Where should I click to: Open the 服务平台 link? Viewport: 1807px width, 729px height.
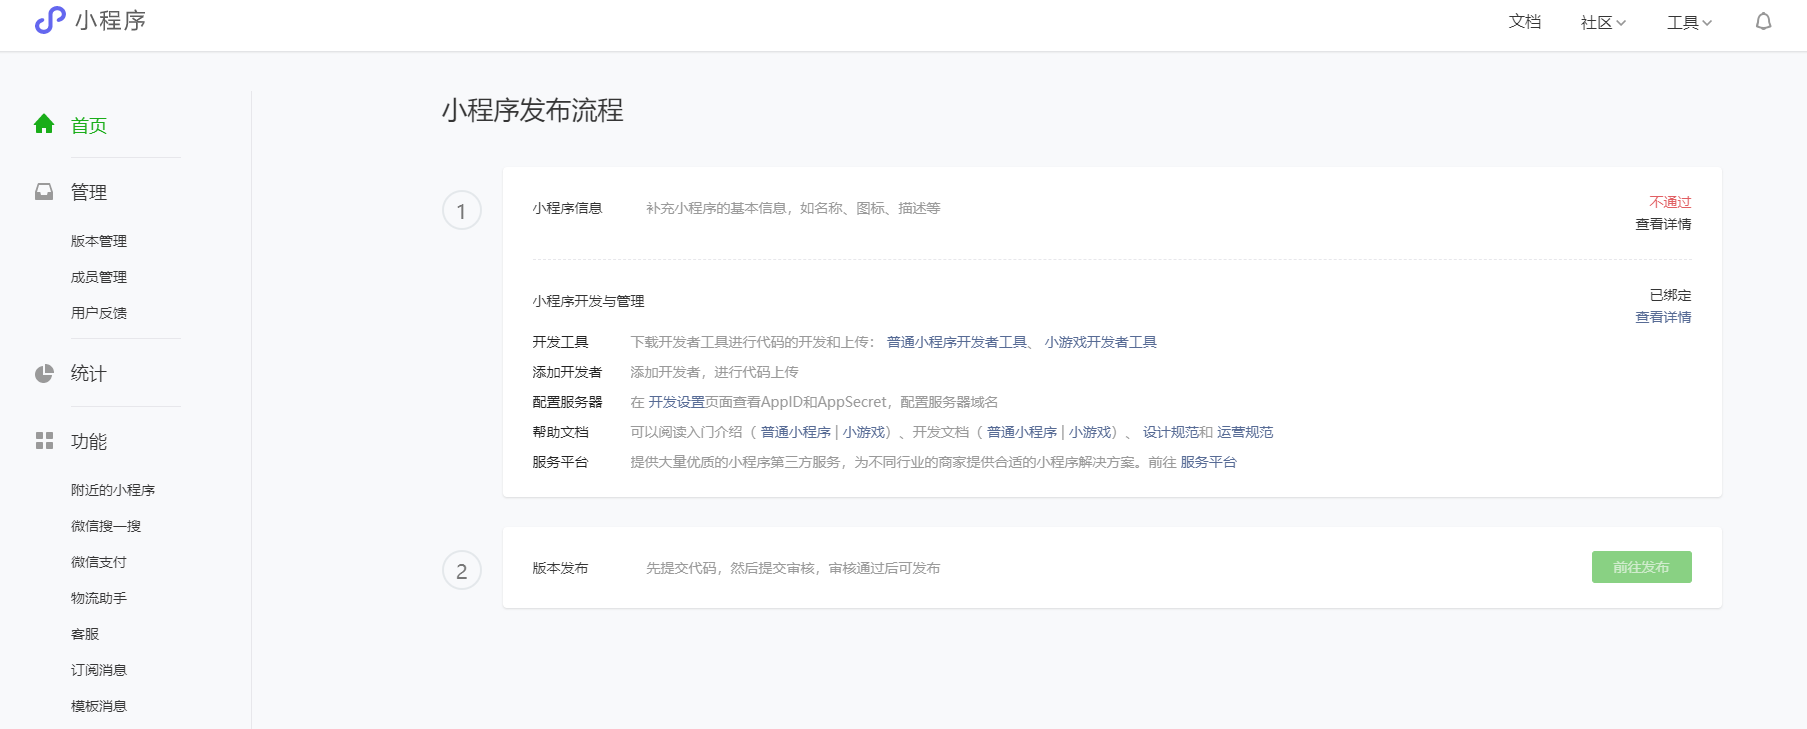tap(1208, 462)
